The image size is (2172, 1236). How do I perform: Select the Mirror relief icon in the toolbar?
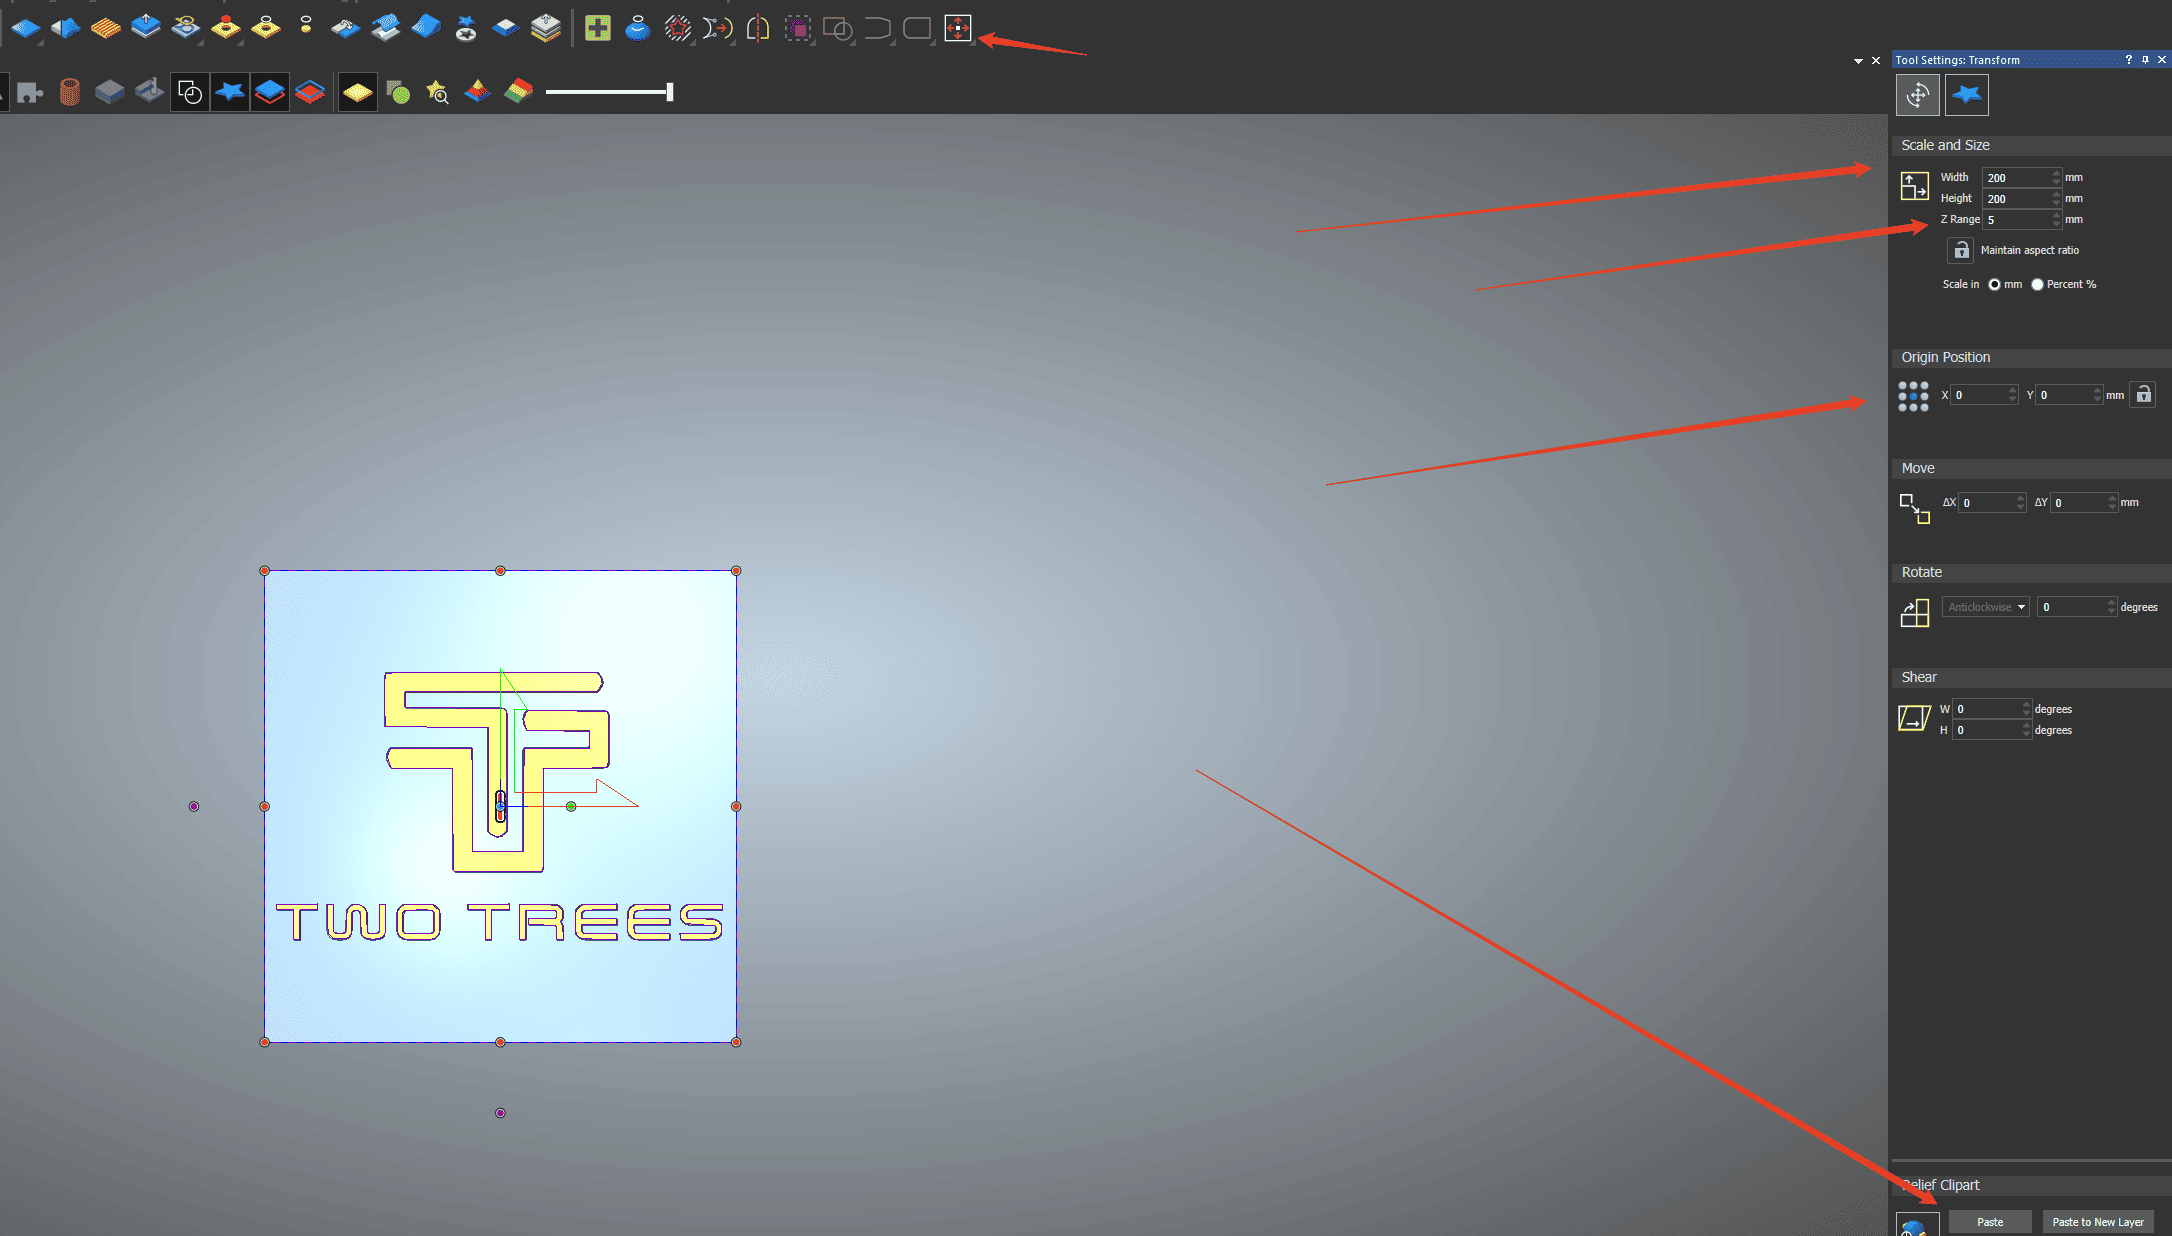[x=758, y=28]
